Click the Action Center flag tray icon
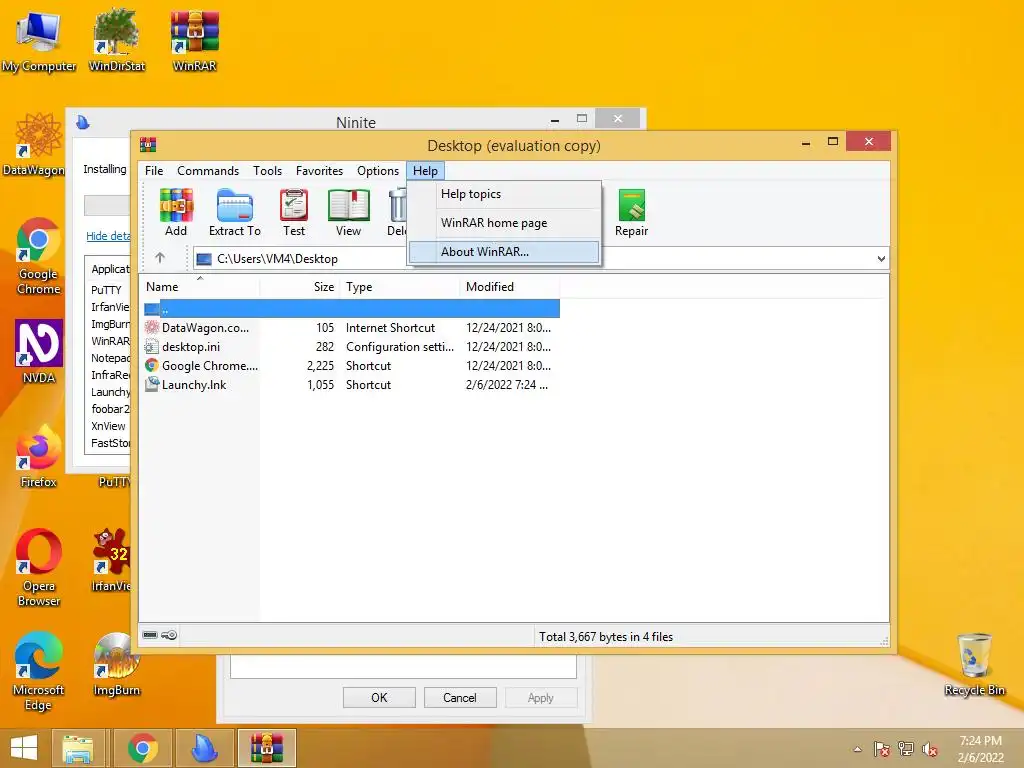This screenshot has width=1024, height=768. [x=882, y=749]
